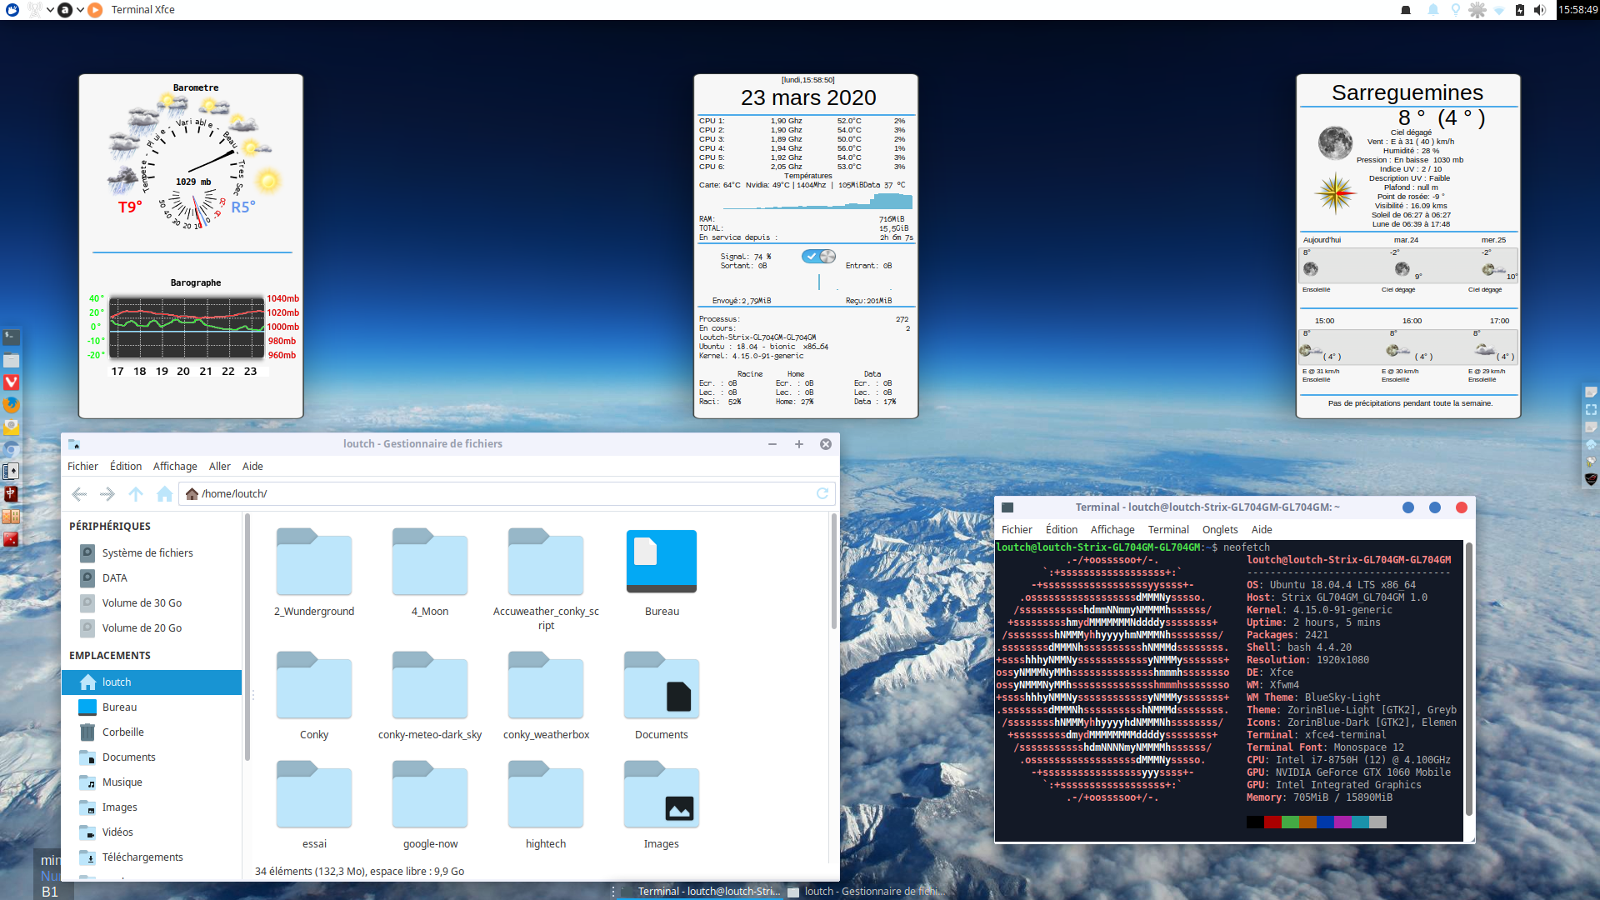Open the mail client in the left dock
Screen dimensions: 1600x900
click(11, 426)
